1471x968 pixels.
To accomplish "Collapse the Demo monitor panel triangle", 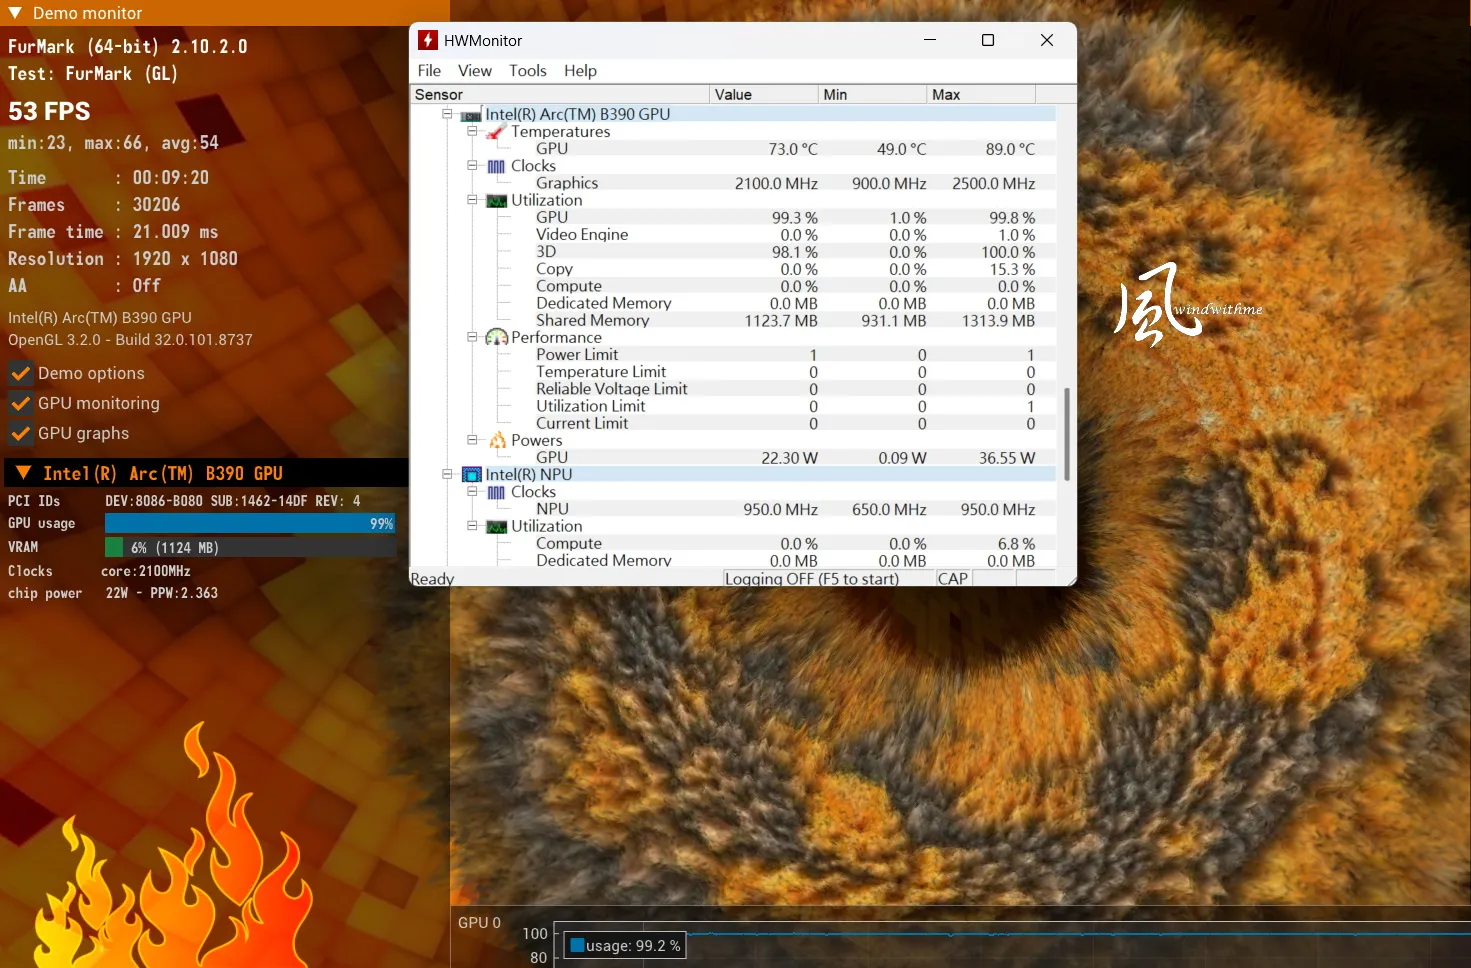I will 15,13.
